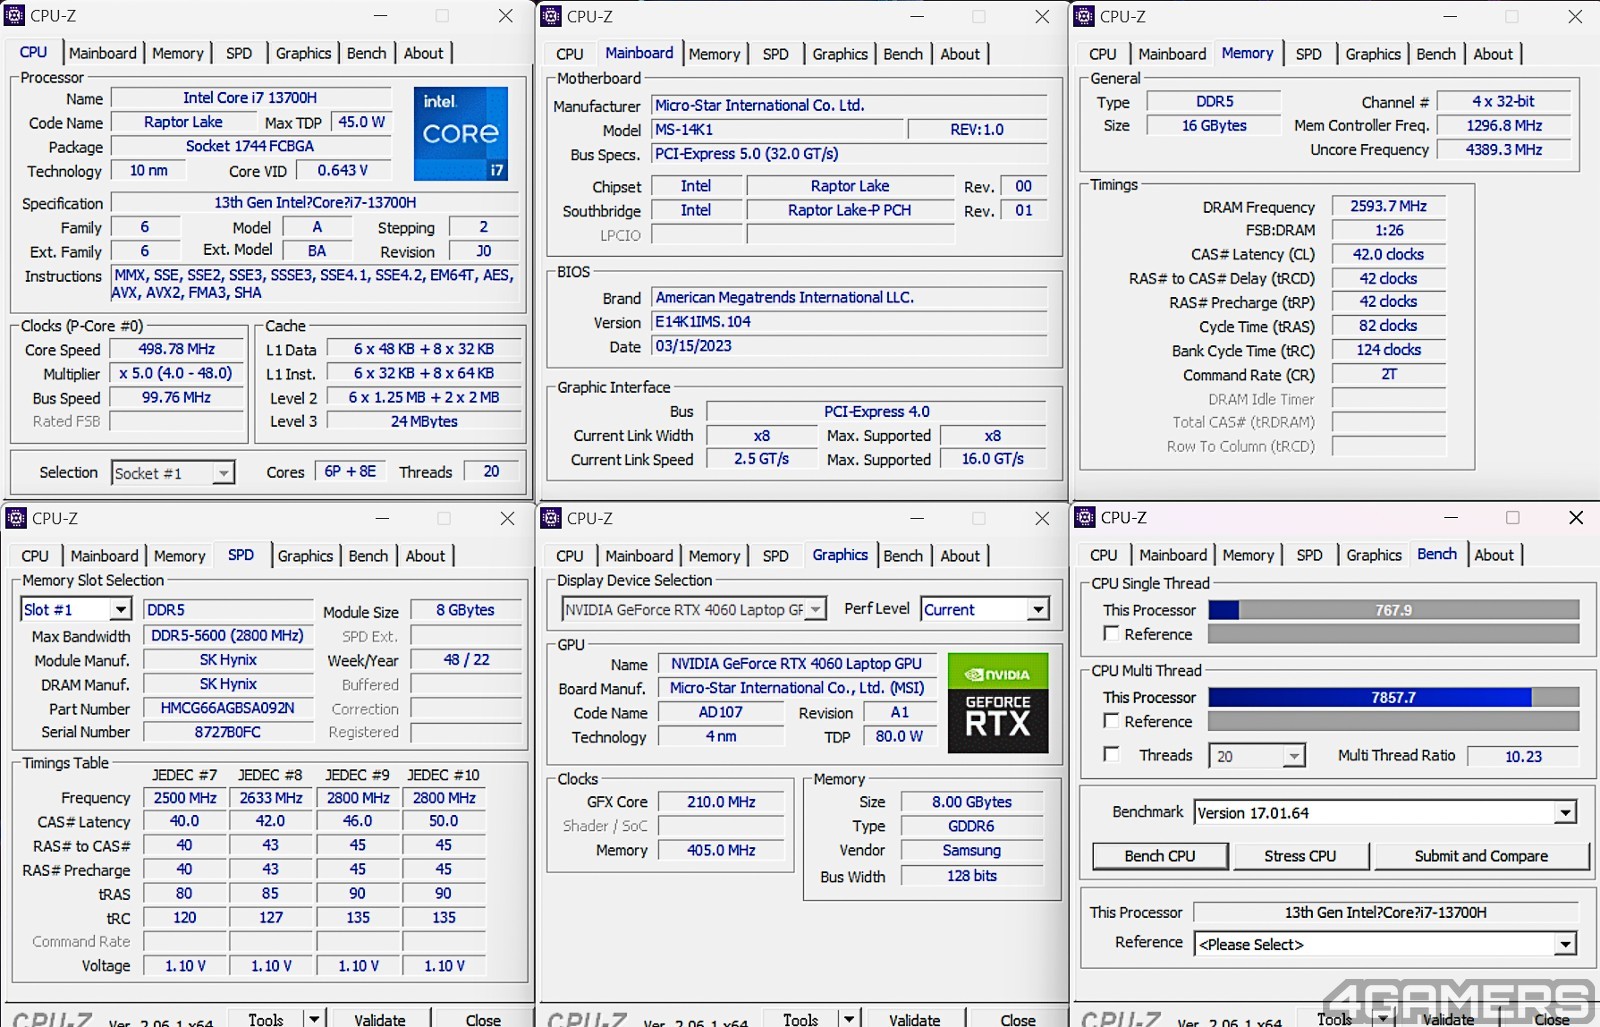The width and height of the screenshot is (1600, 1027).
Task: Click the Part Number field HMCG66AGBSA092N
Action: pyautogui.click(x=227, y=708)
